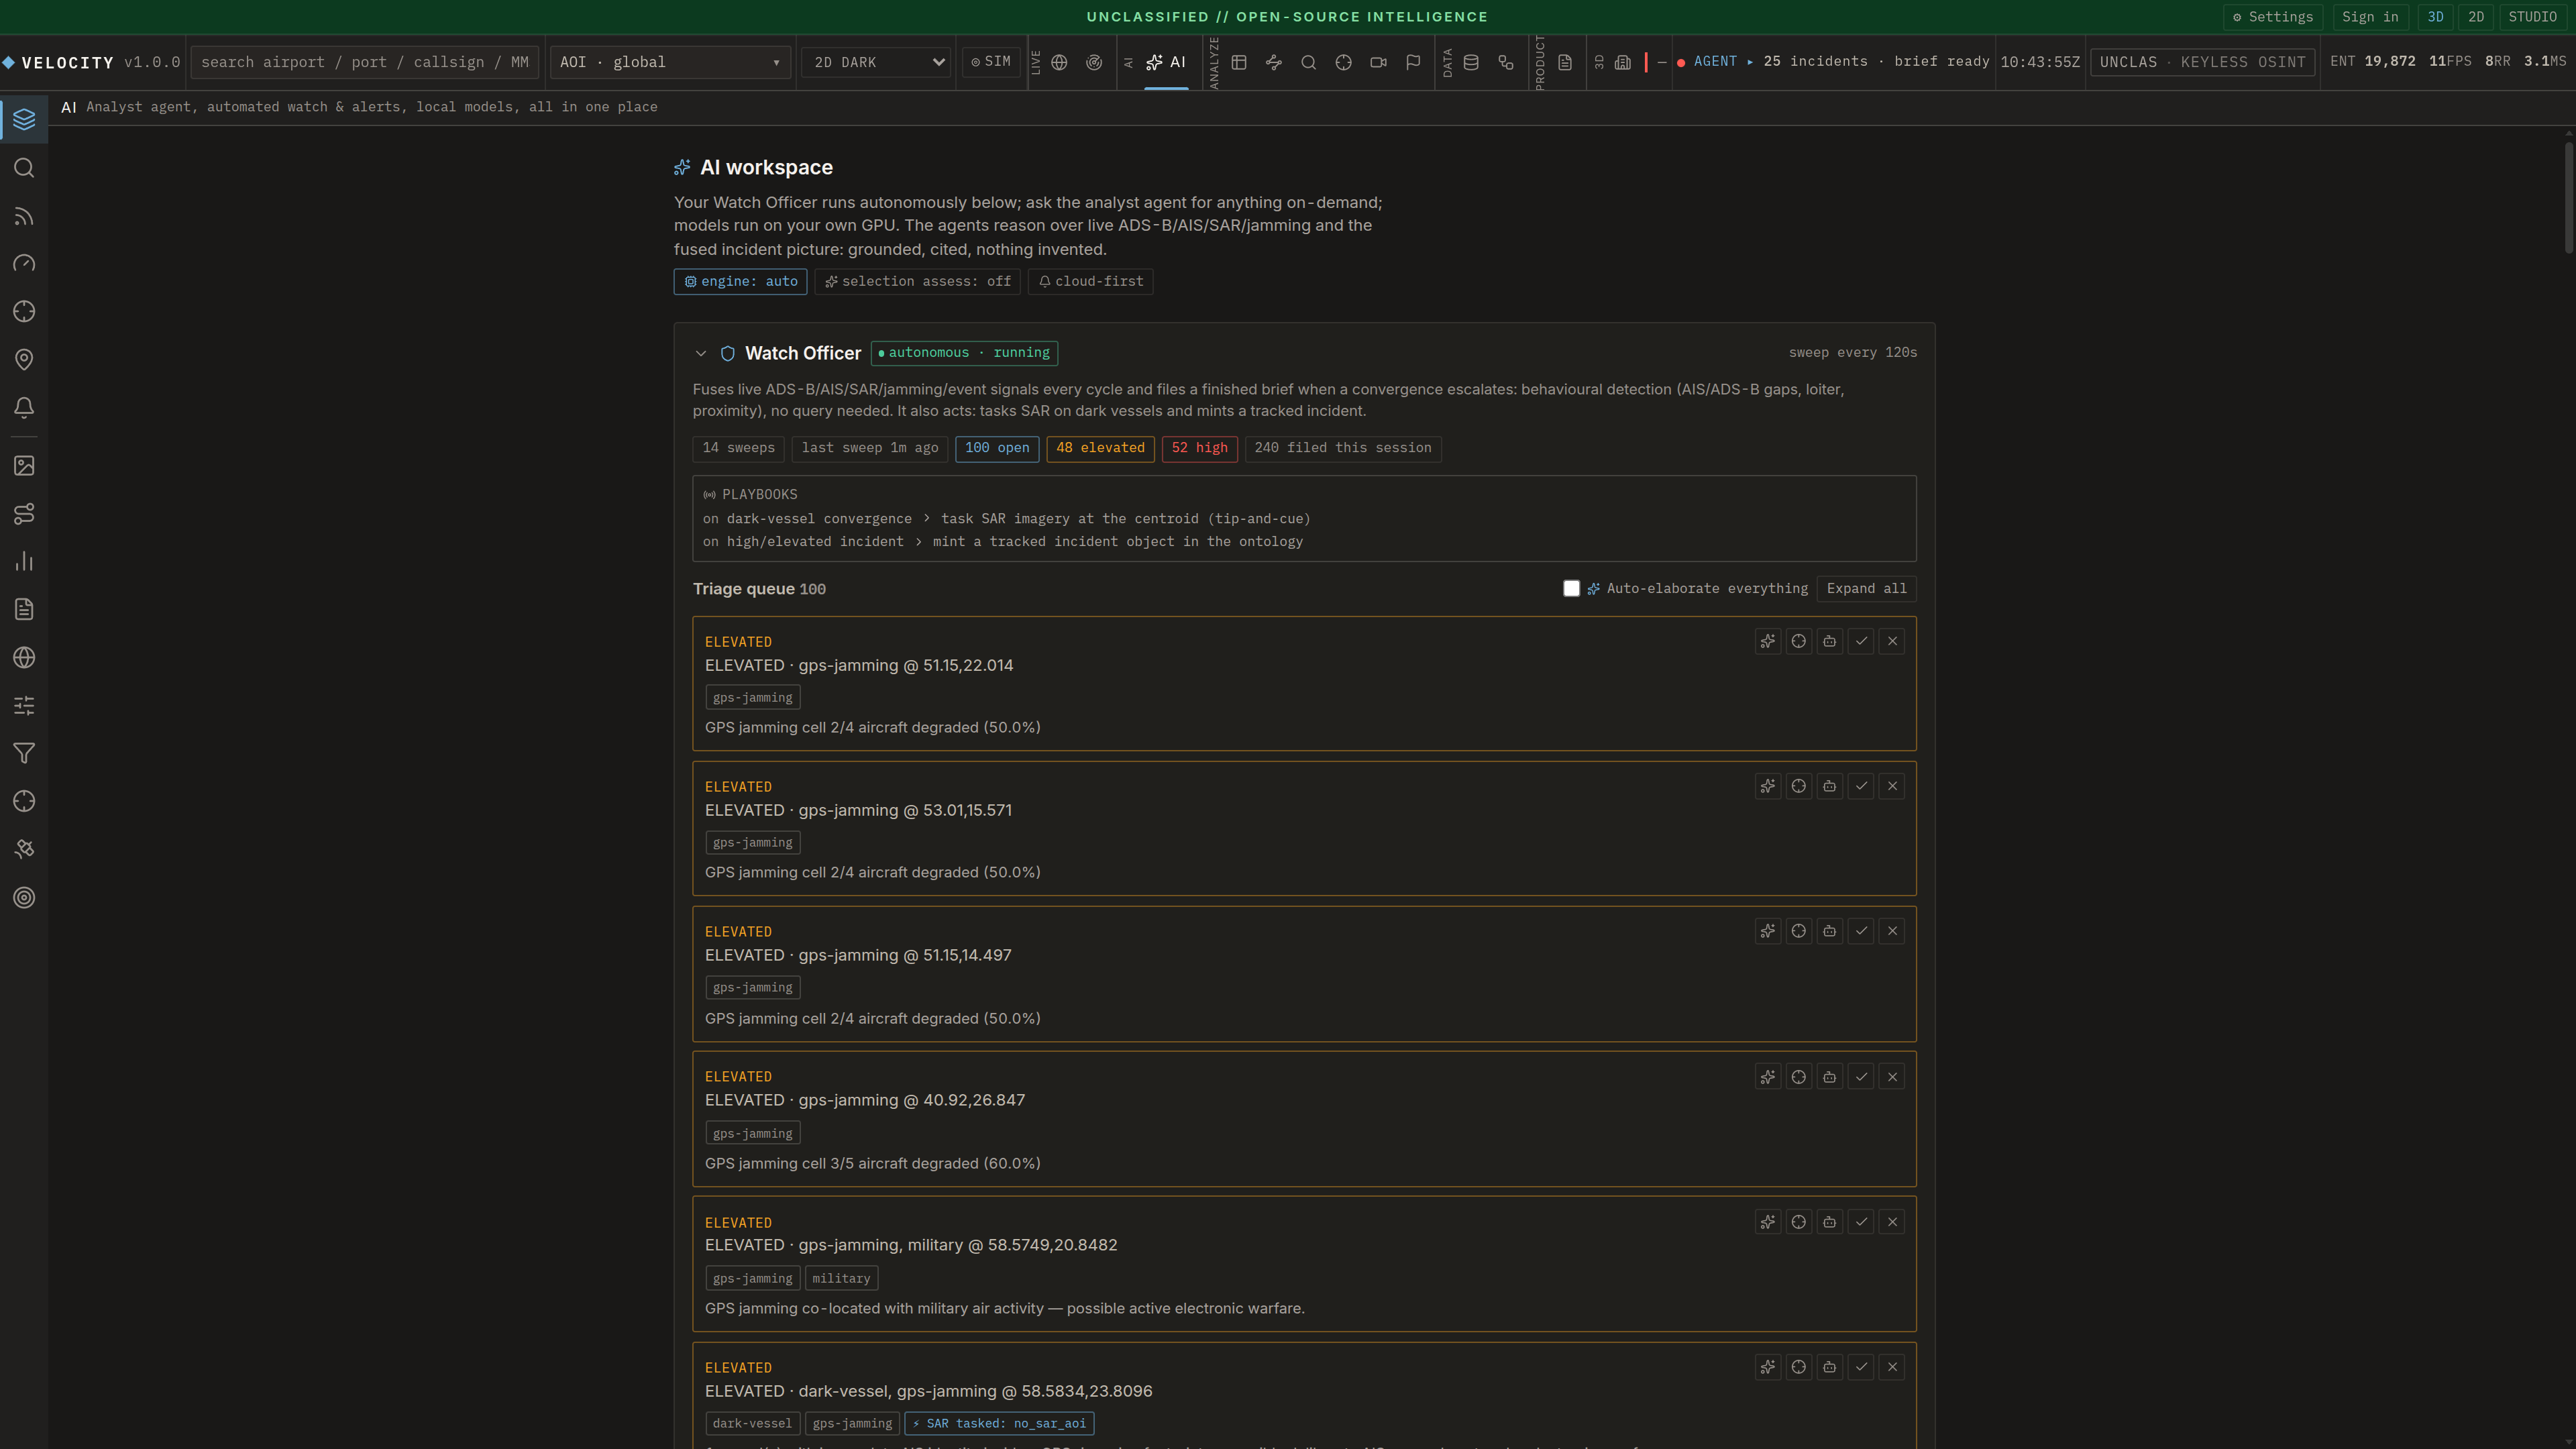The image size is (2576, 1449).
Task: Switch to STUDIO mode
Action: tap(2533, 17)
